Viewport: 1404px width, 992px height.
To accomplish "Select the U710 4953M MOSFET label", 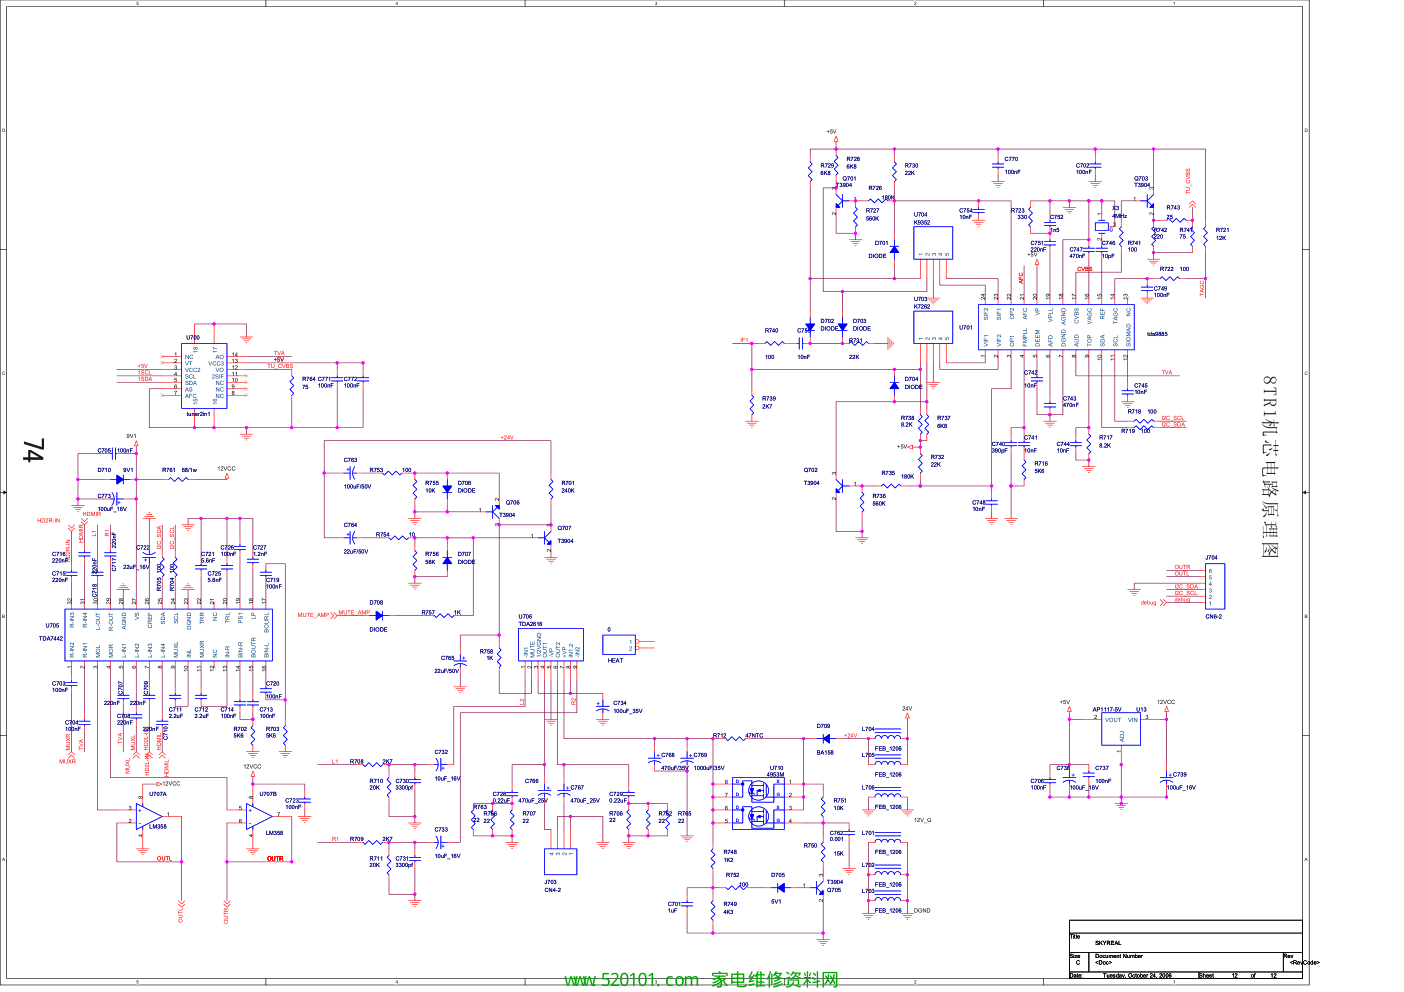I will (x=776, y=771).
